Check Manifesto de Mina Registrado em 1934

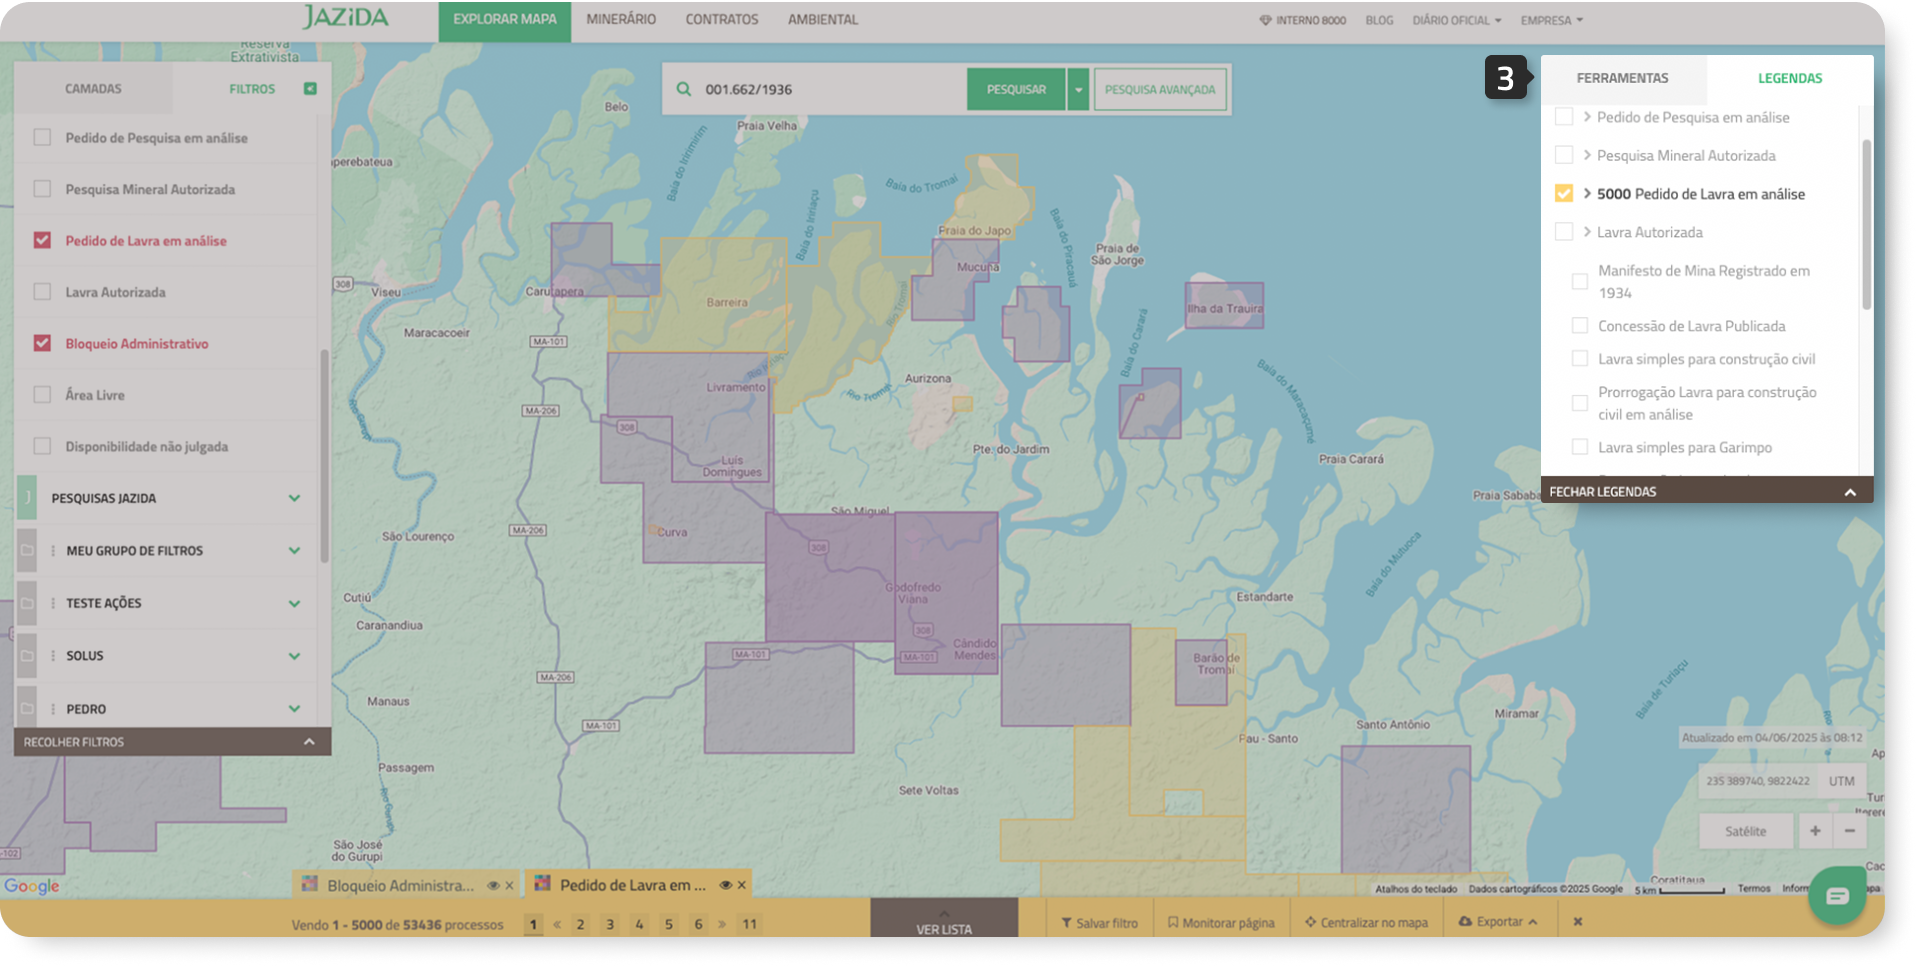1580,282
